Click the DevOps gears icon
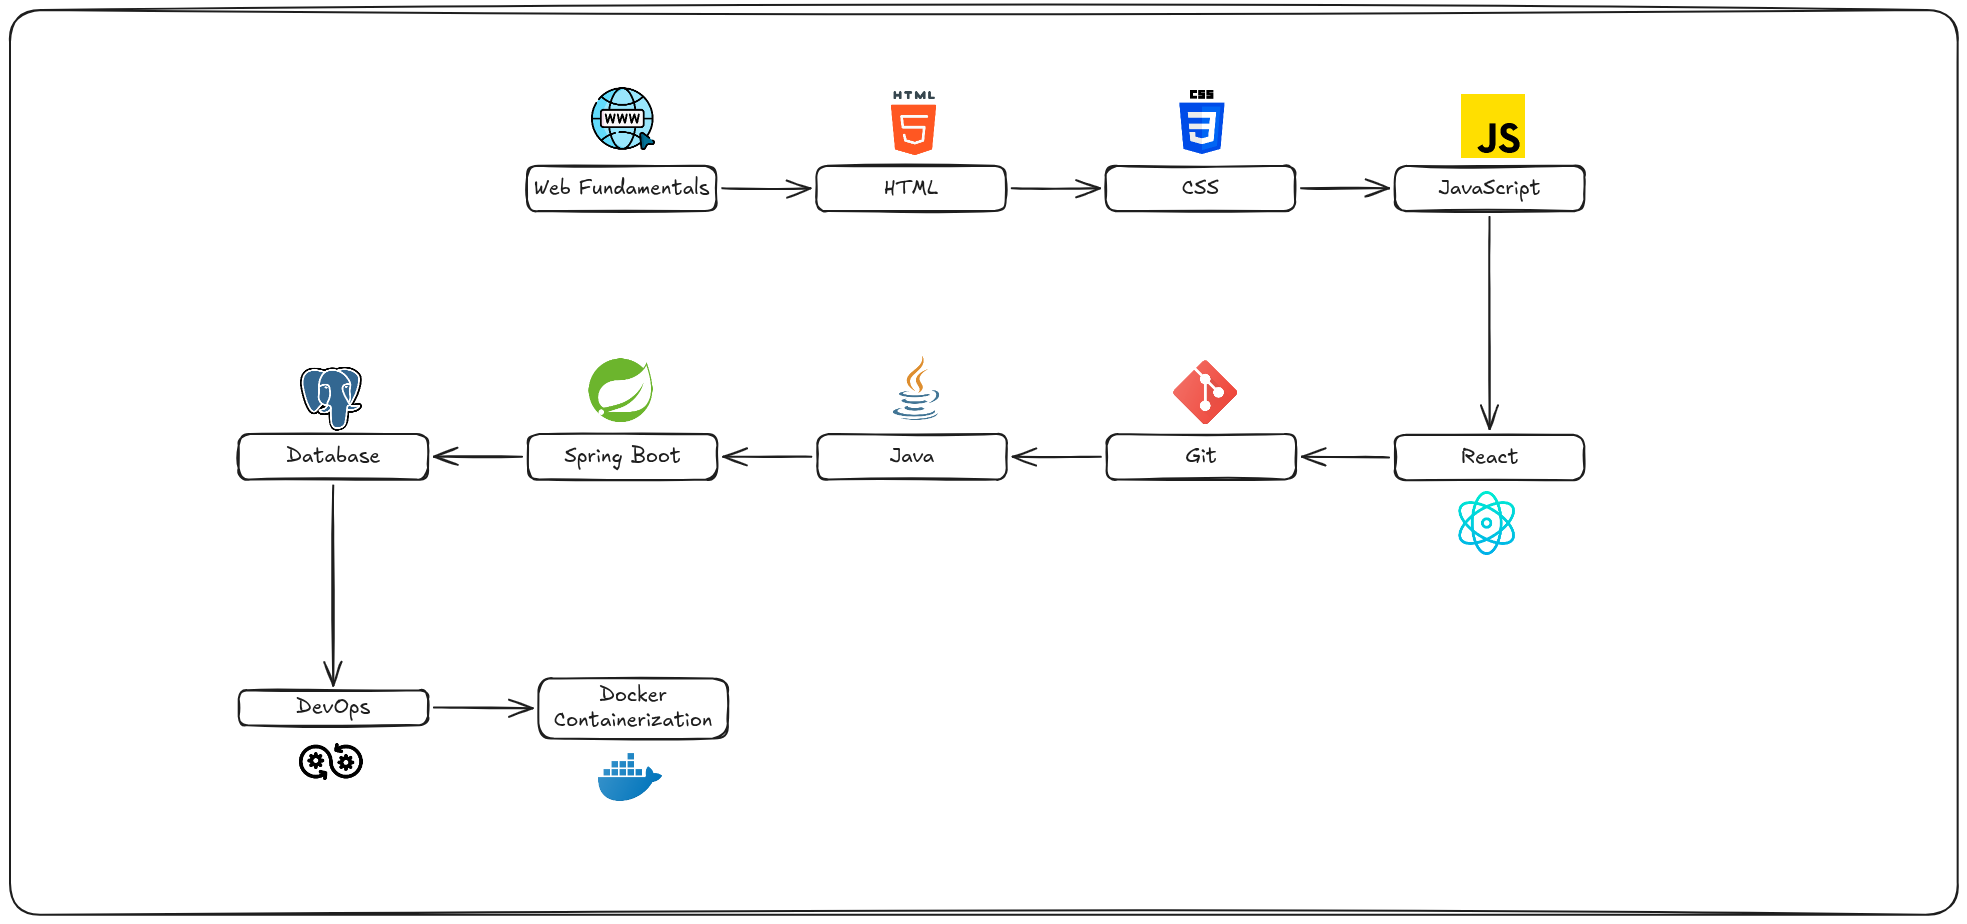Screen dimensions: 1967x924 click(331, 762)
